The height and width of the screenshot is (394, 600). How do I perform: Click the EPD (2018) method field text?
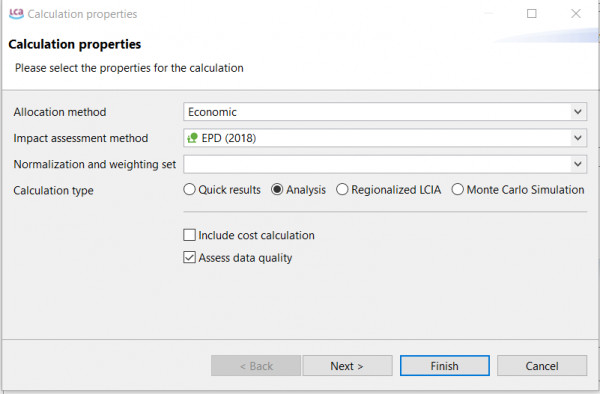229,138
